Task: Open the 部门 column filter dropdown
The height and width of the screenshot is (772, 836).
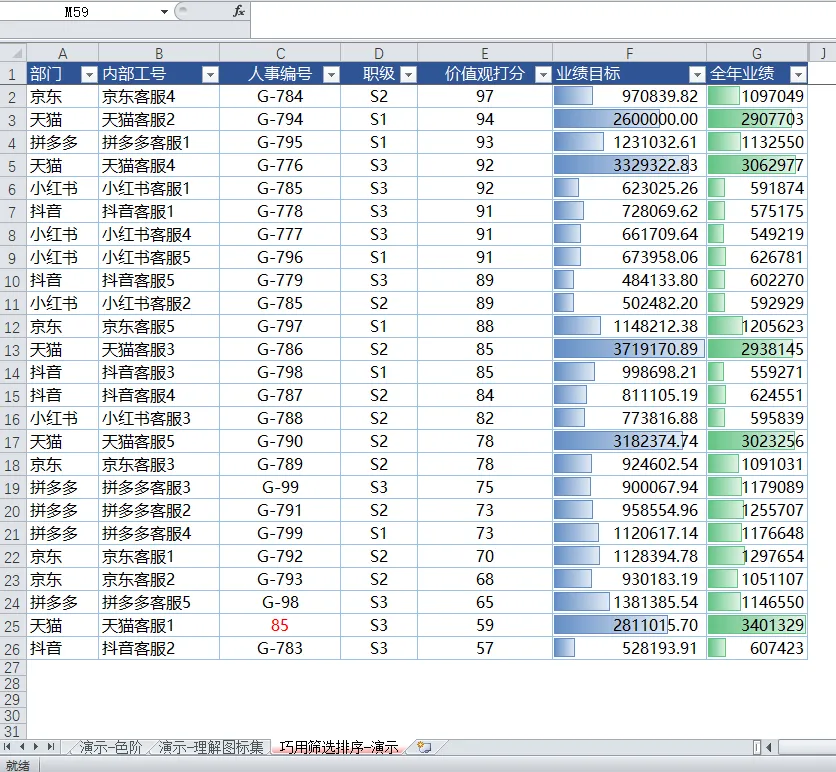Action: (x=89, y=75)
